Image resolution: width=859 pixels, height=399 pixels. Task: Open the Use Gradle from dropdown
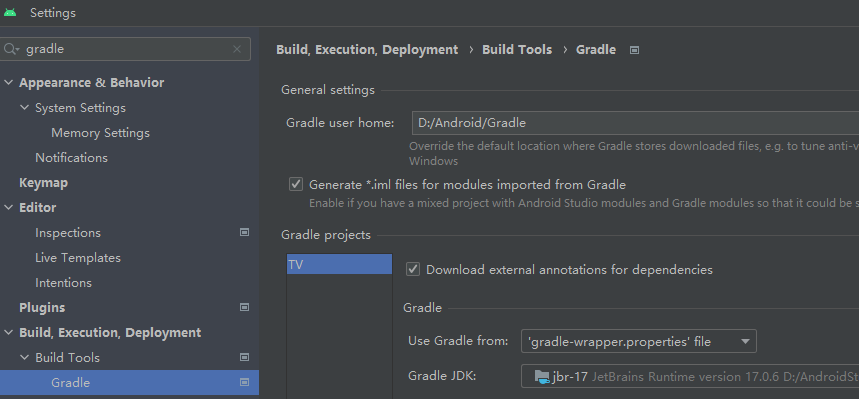(x=639, y=341)
